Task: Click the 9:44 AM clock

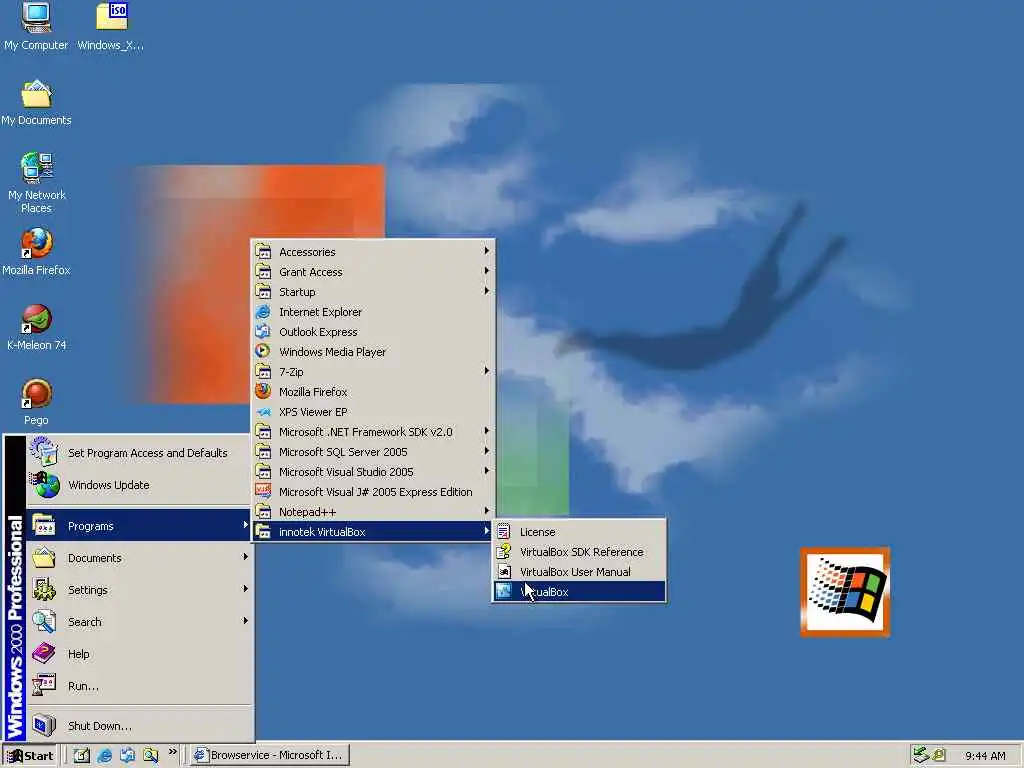Action: (985, 756)
